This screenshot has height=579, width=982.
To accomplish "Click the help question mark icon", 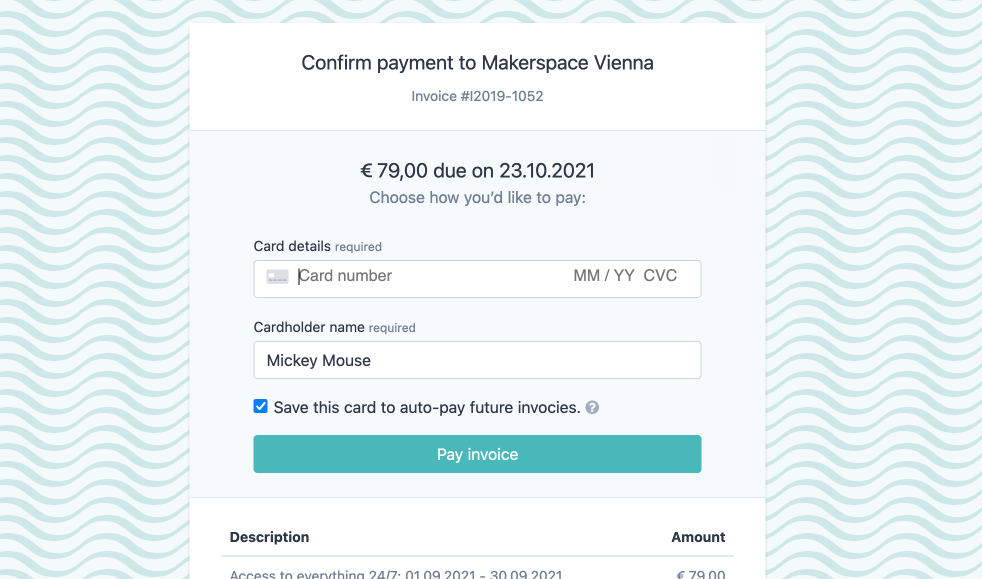I will tap(592, 407).
